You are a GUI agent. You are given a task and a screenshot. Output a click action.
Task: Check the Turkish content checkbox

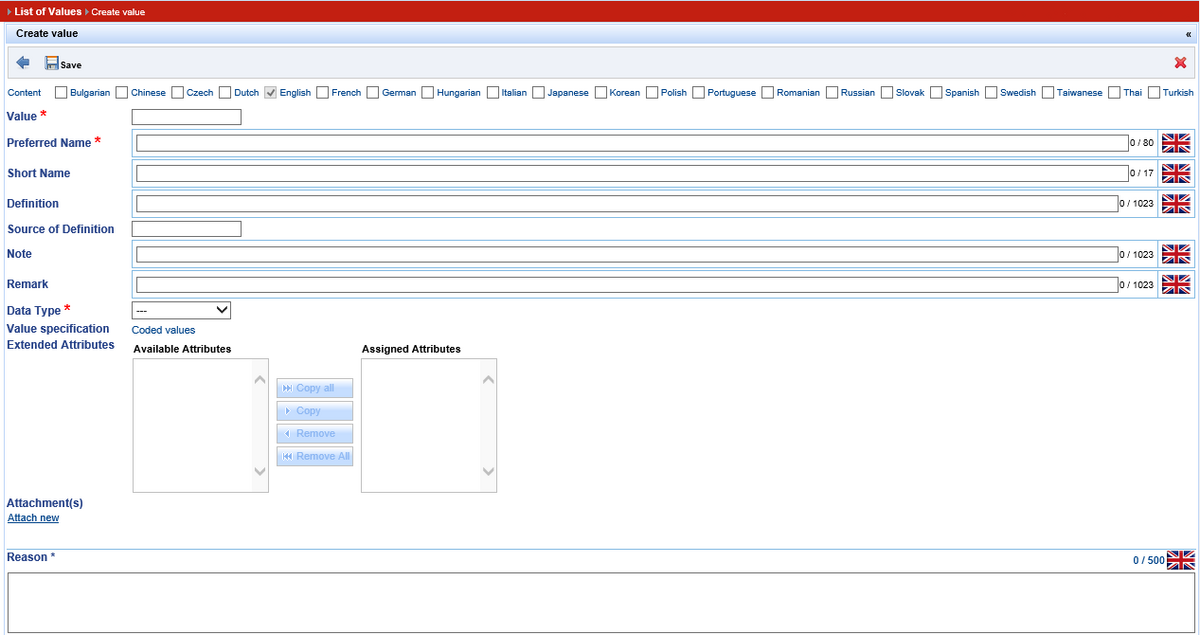click(1154, 93)
